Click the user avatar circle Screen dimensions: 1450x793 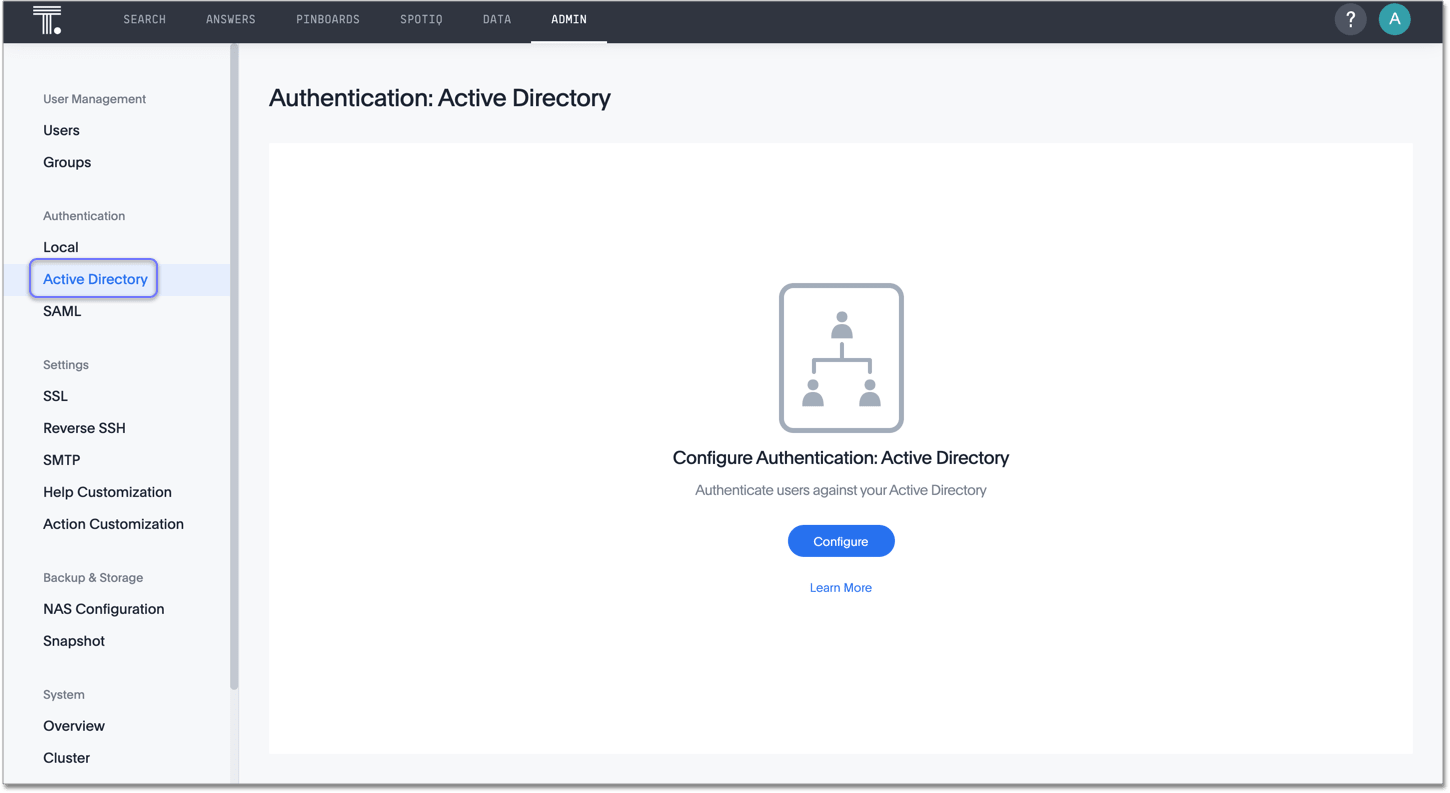click(x=1395, y=19)
